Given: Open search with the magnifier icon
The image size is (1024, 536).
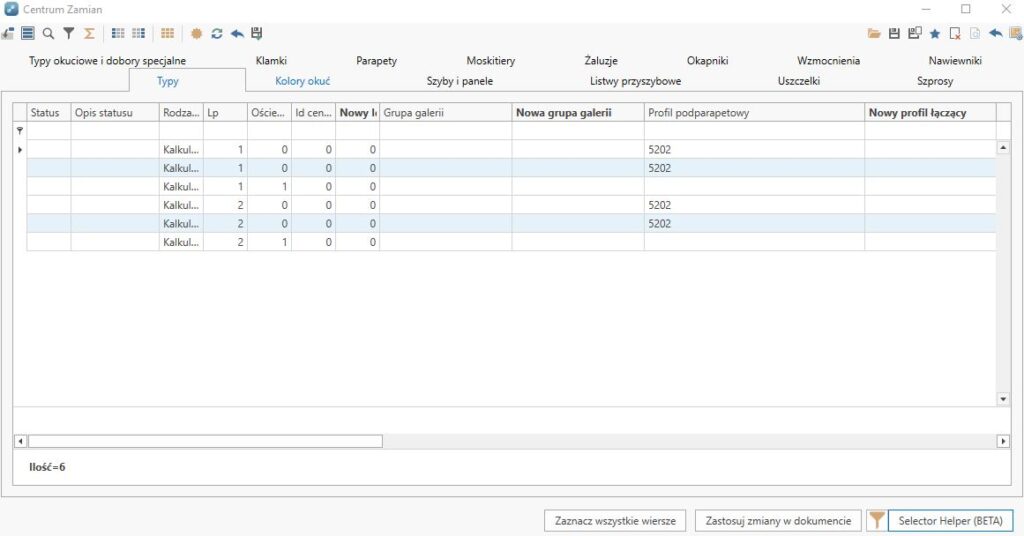Looking at the screenshot, I should pos(48,33).
